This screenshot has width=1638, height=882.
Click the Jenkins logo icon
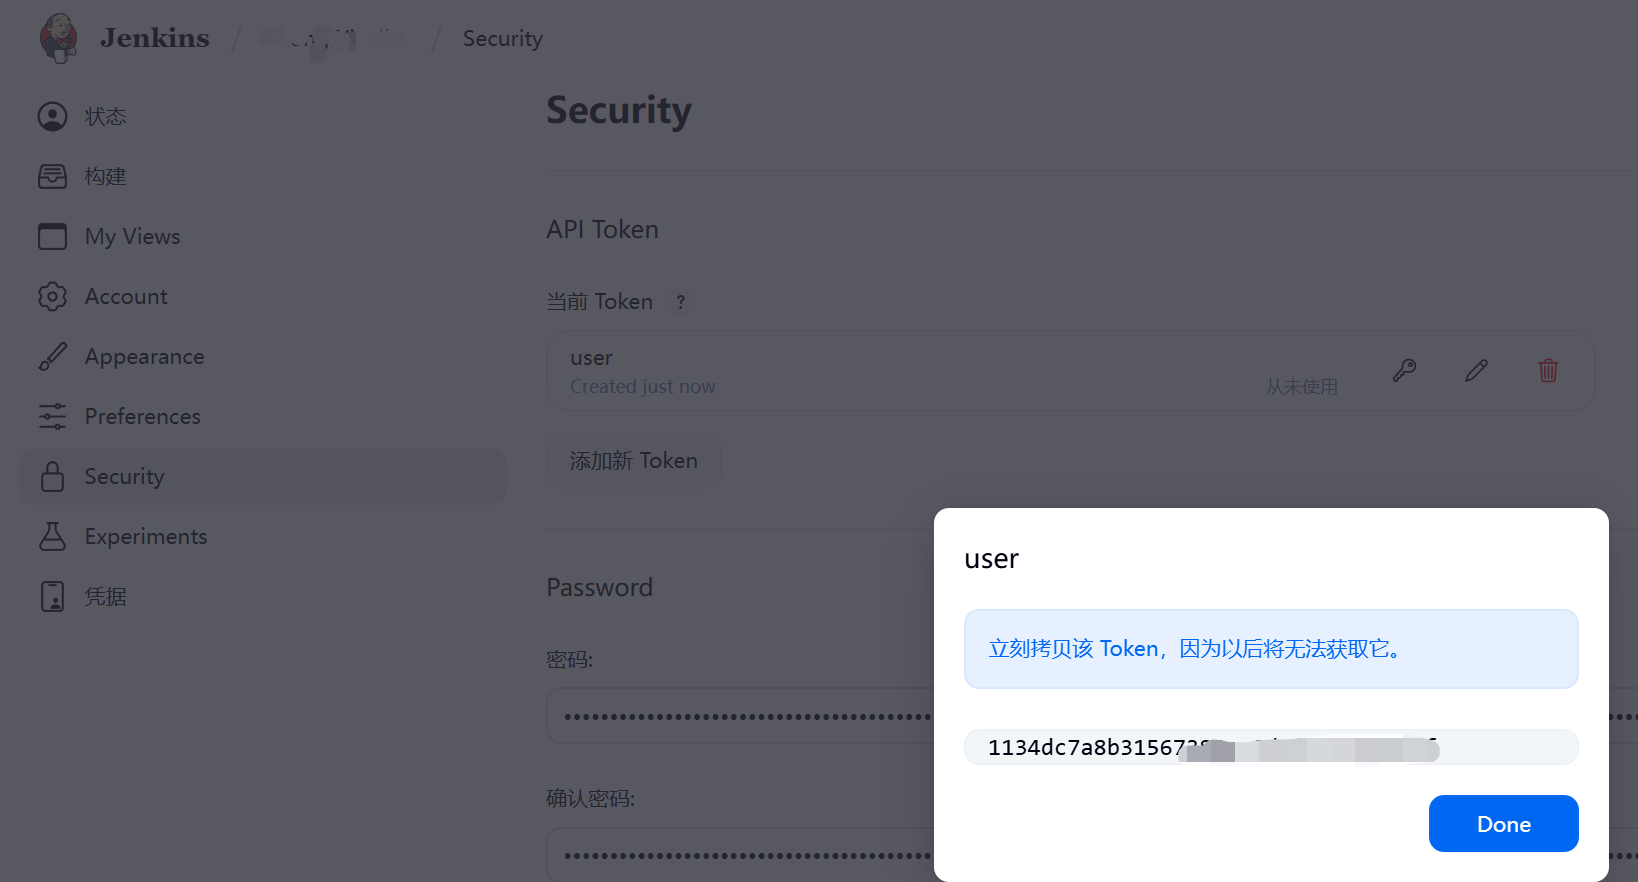pyautogui.click(x=59, y=38)
